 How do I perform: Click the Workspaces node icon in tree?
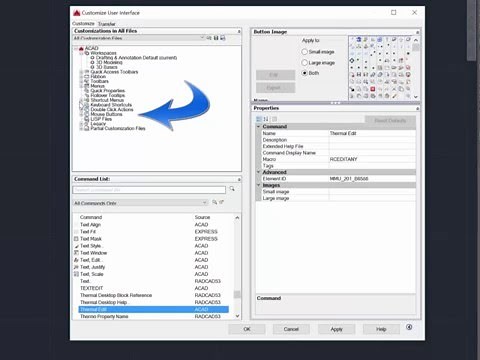coord(87,53)
